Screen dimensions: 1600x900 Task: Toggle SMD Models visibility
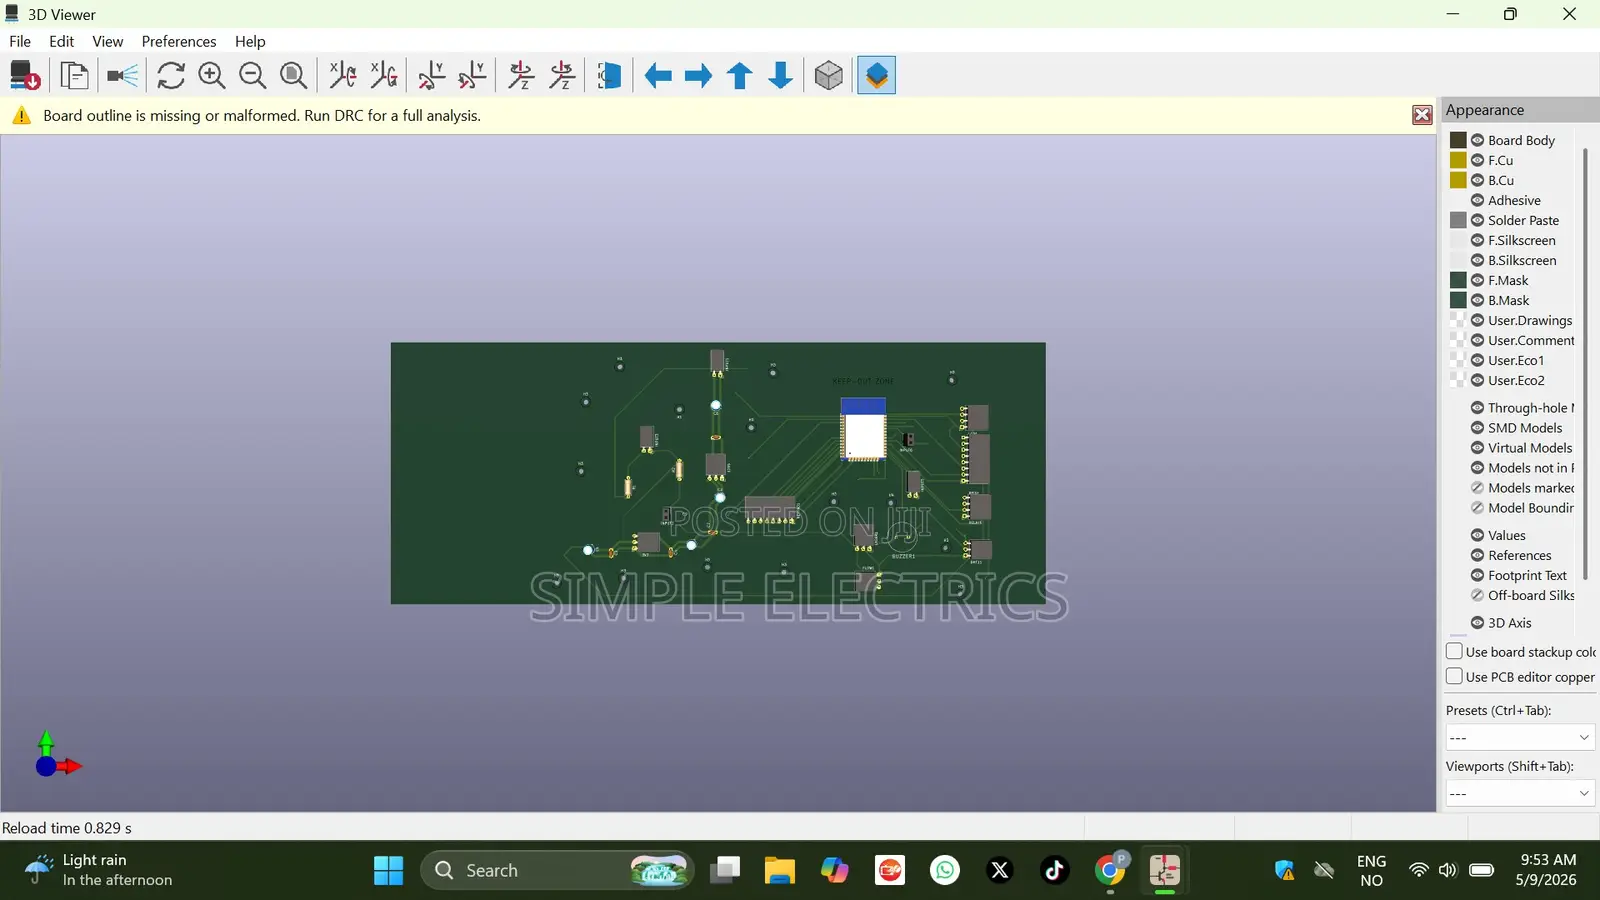(x=1477, y=428)
